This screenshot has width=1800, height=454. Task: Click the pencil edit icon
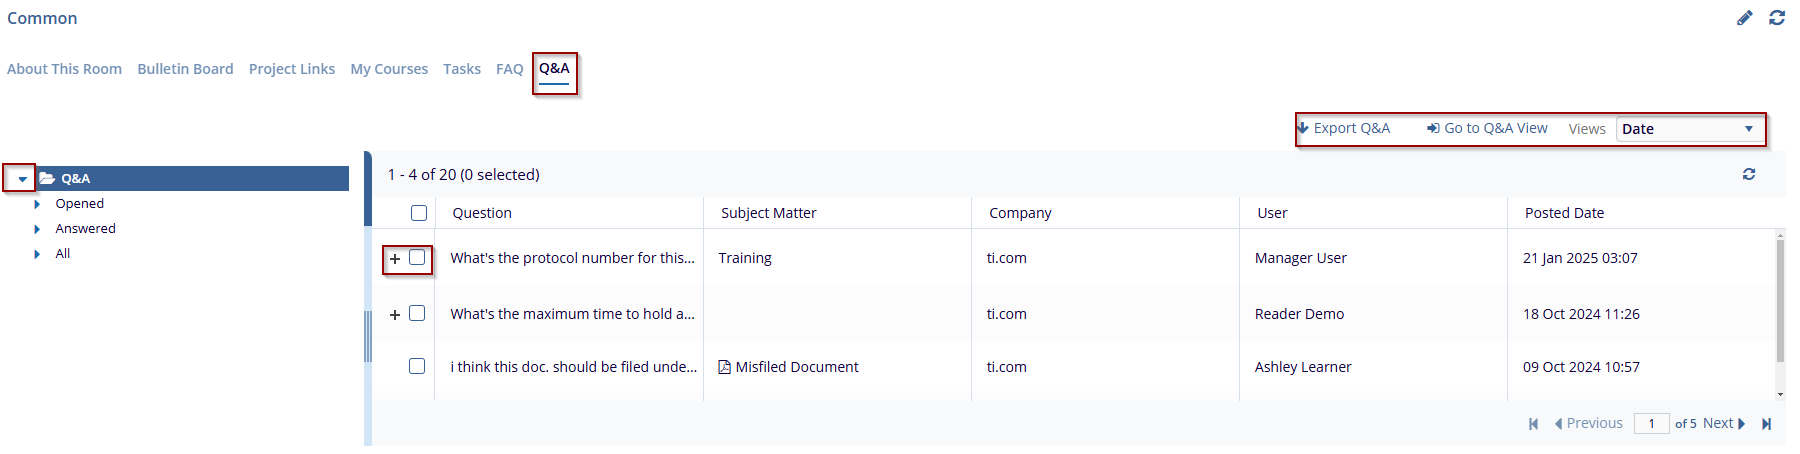[1744, 18]
